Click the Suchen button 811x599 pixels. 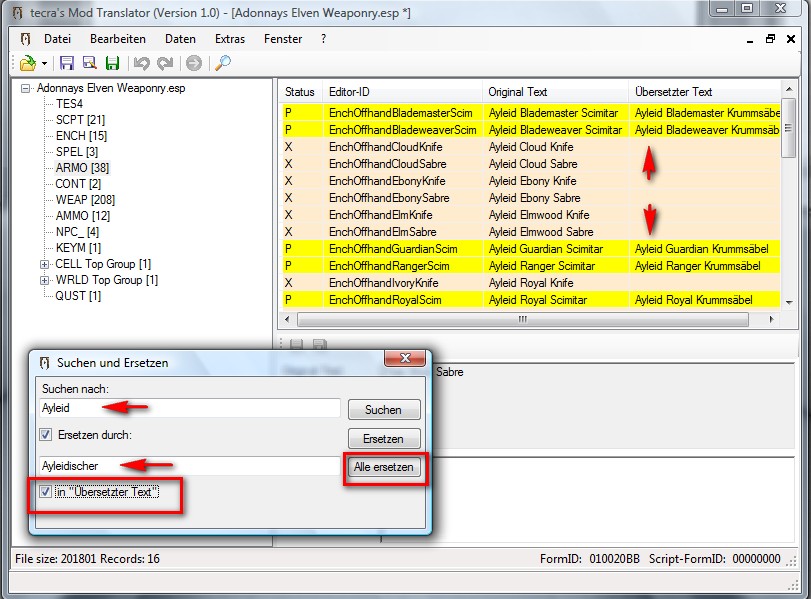click(x=384, y=410)
